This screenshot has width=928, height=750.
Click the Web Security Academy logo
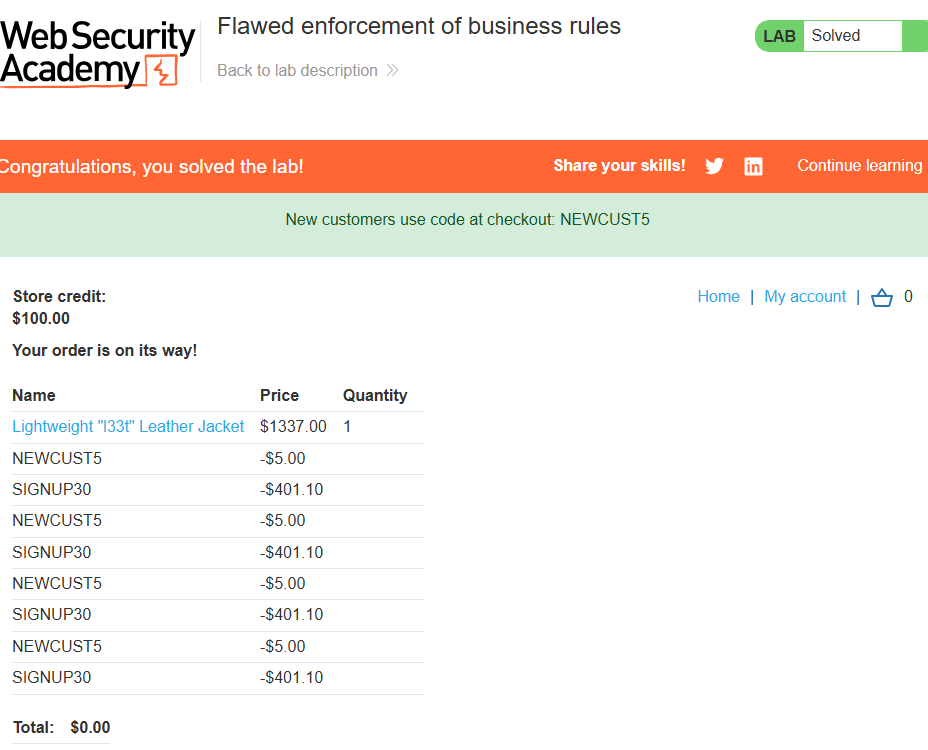click(x=98, y=54)
